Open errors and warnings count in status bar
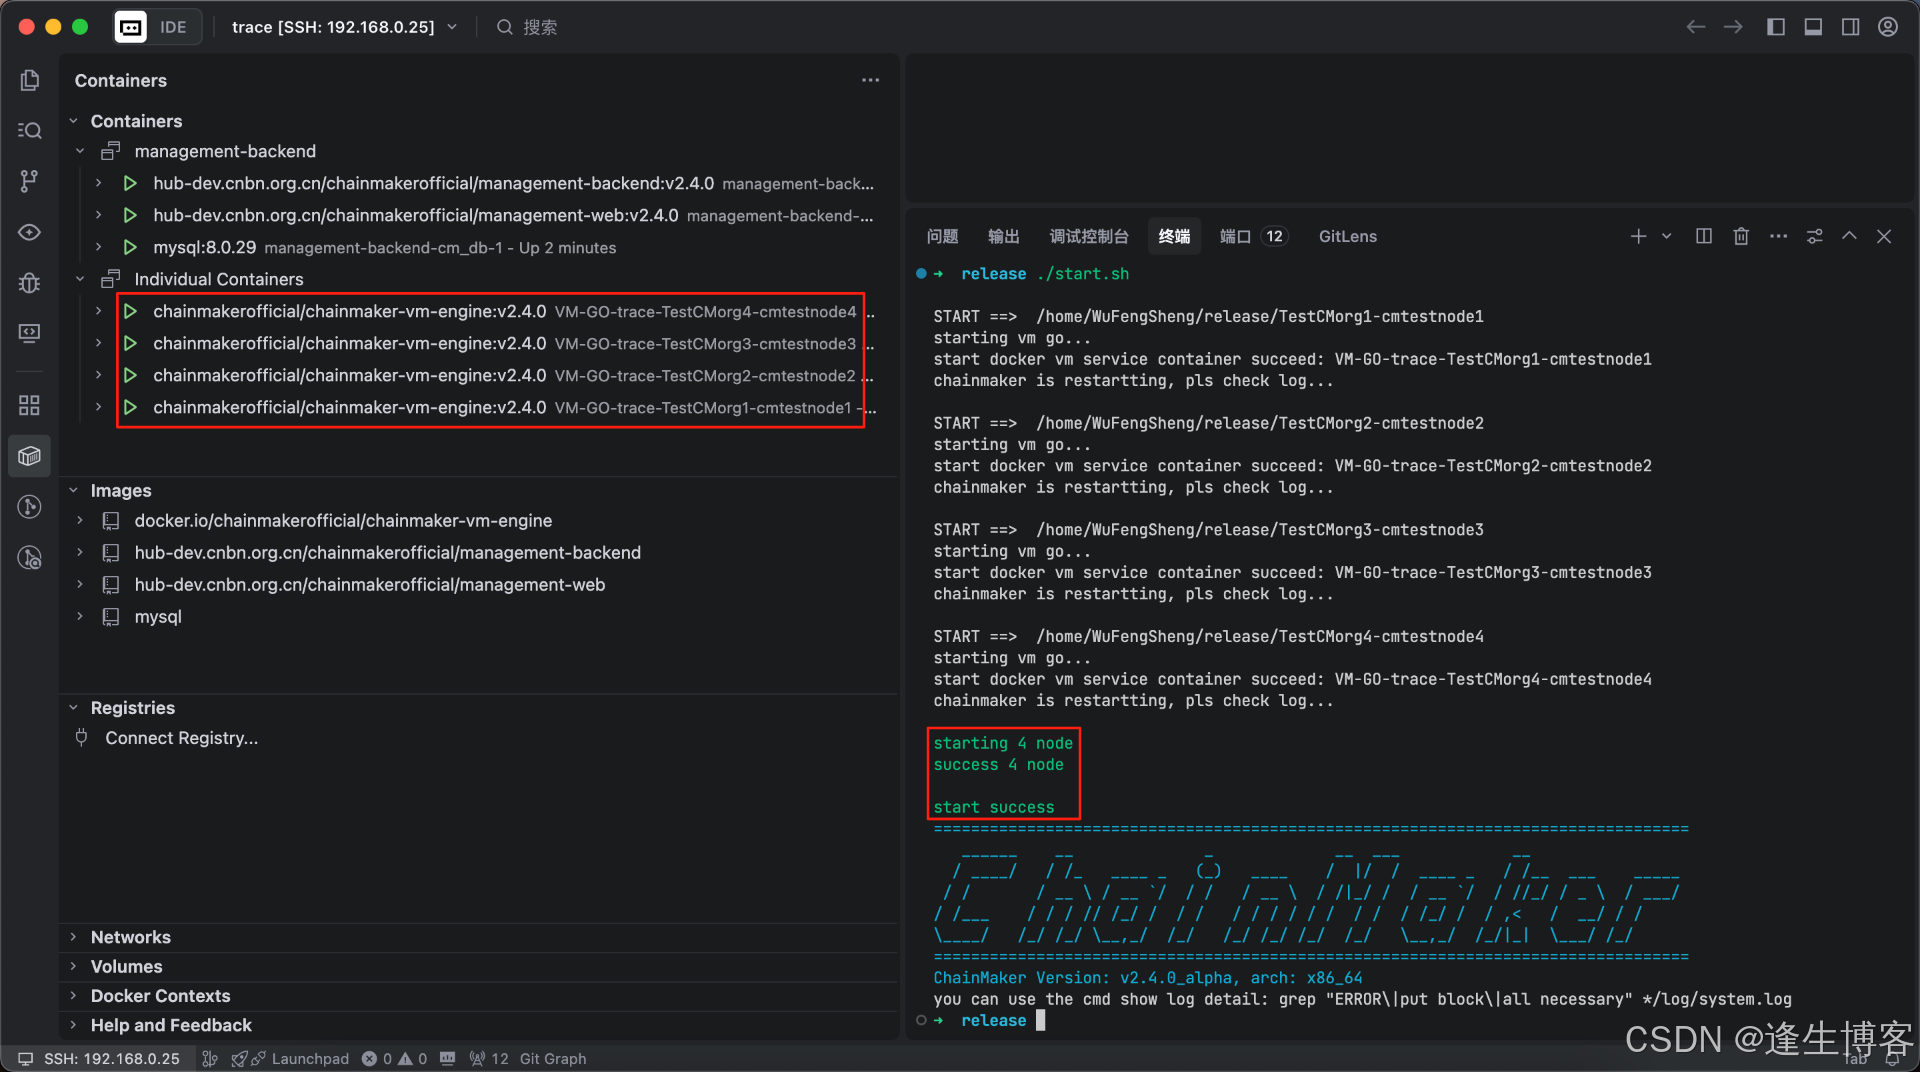1920x1072 pixels. click(x=394, y=1058)
